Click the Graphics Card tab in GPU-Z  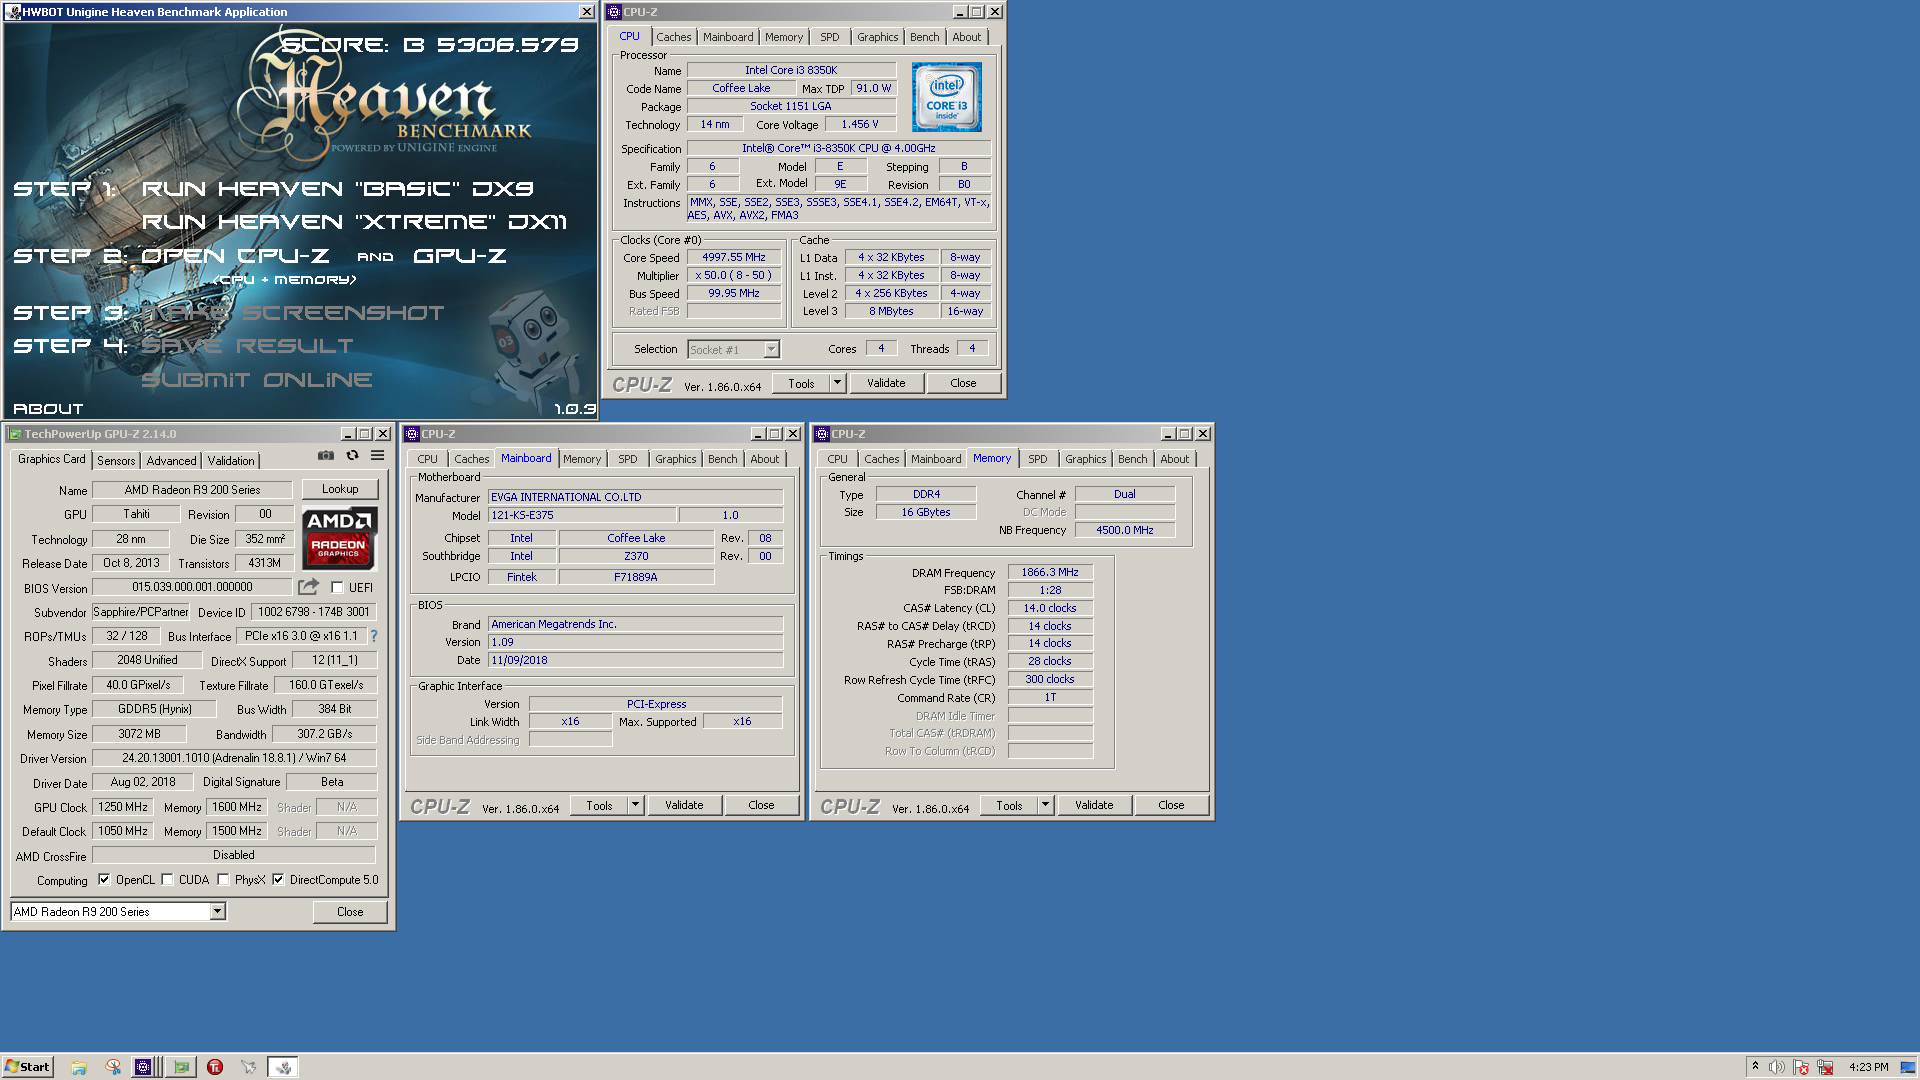click(x=52, y=459)
